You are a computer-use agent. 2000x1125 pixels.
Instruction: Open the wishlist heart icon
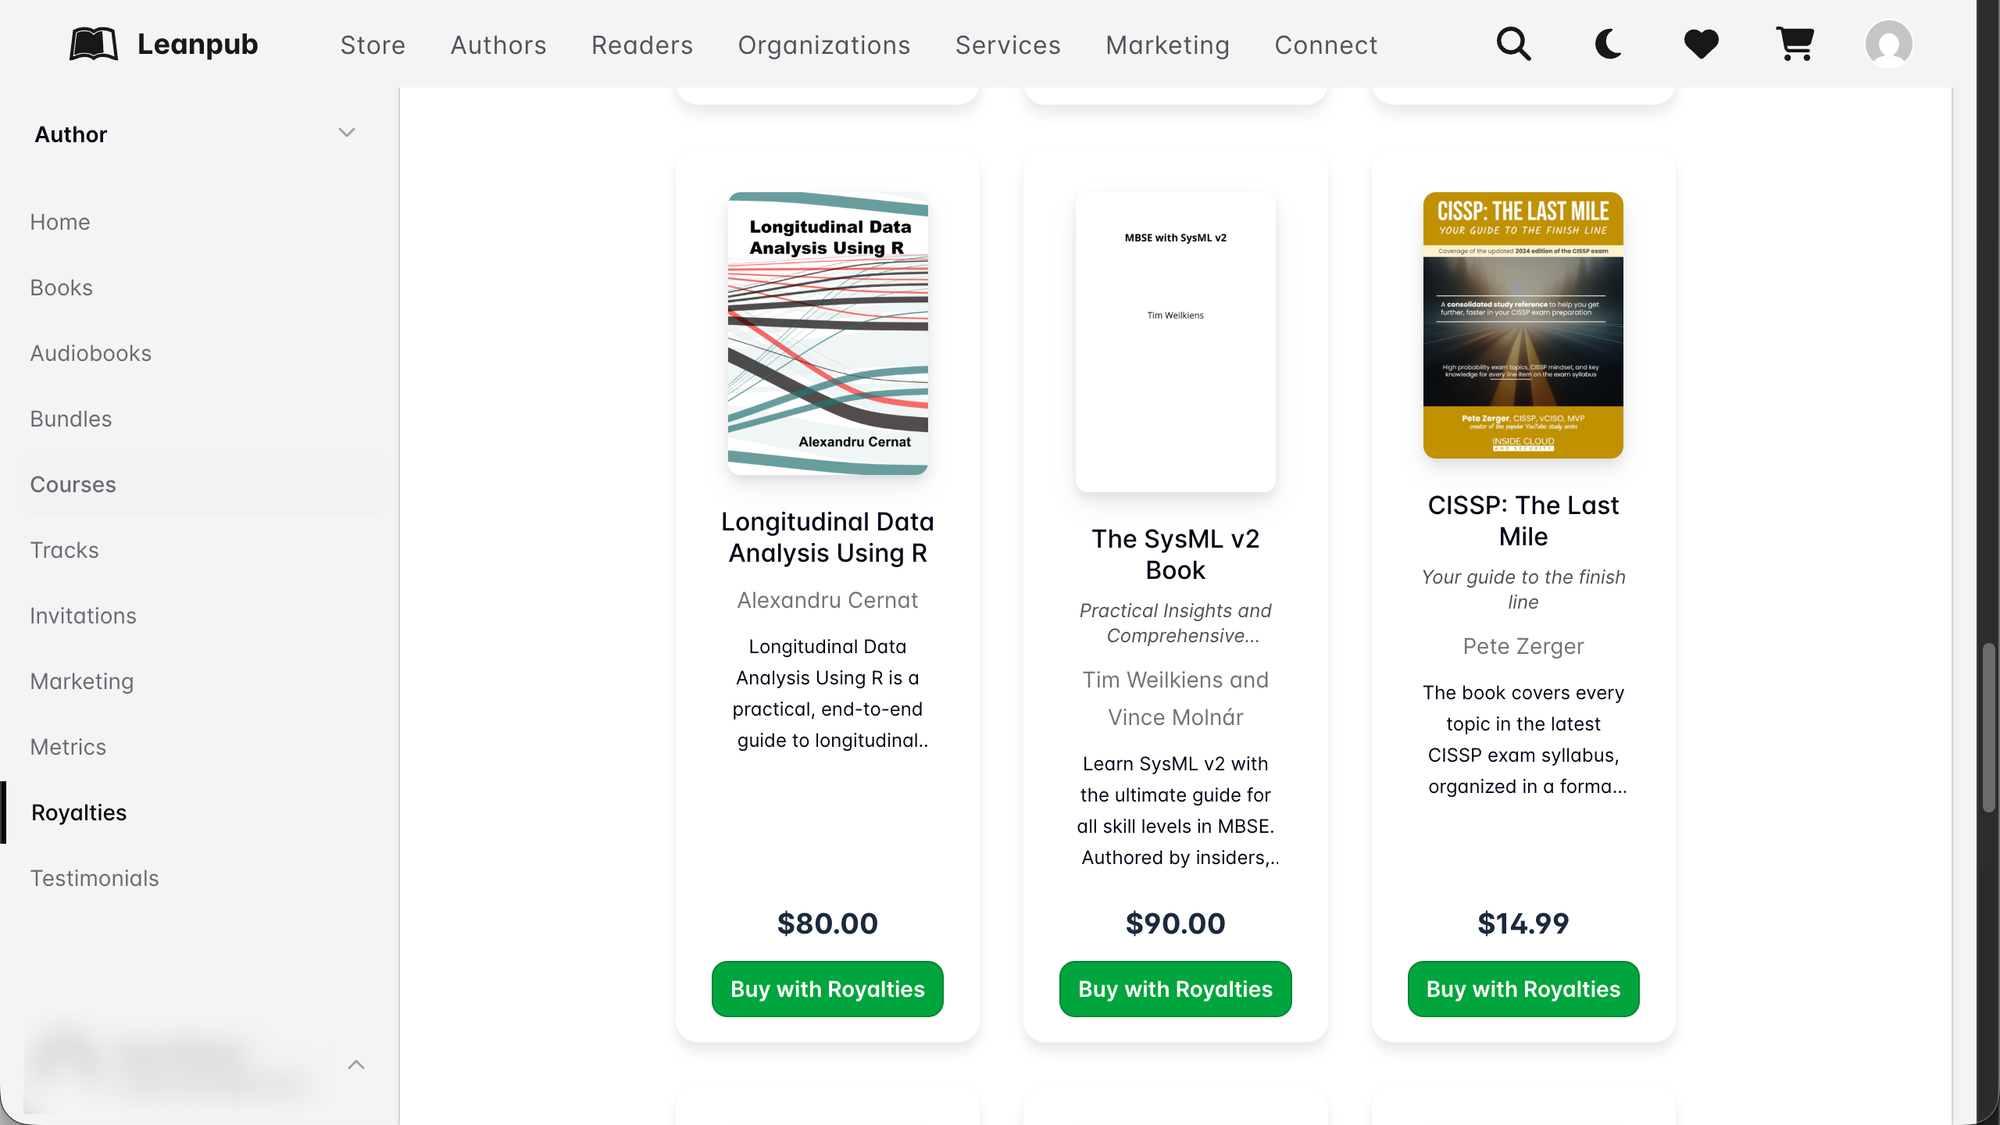1701,44
